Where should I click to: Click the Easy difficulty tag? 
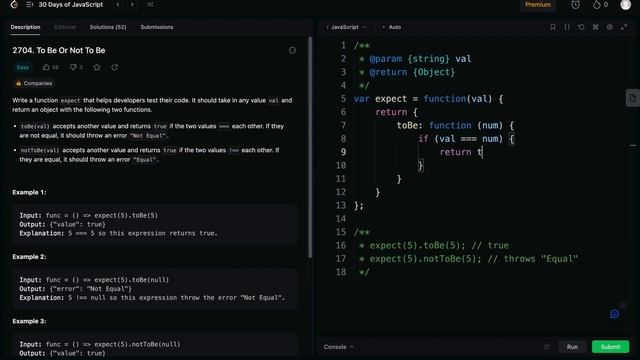(x=23, y=67)
